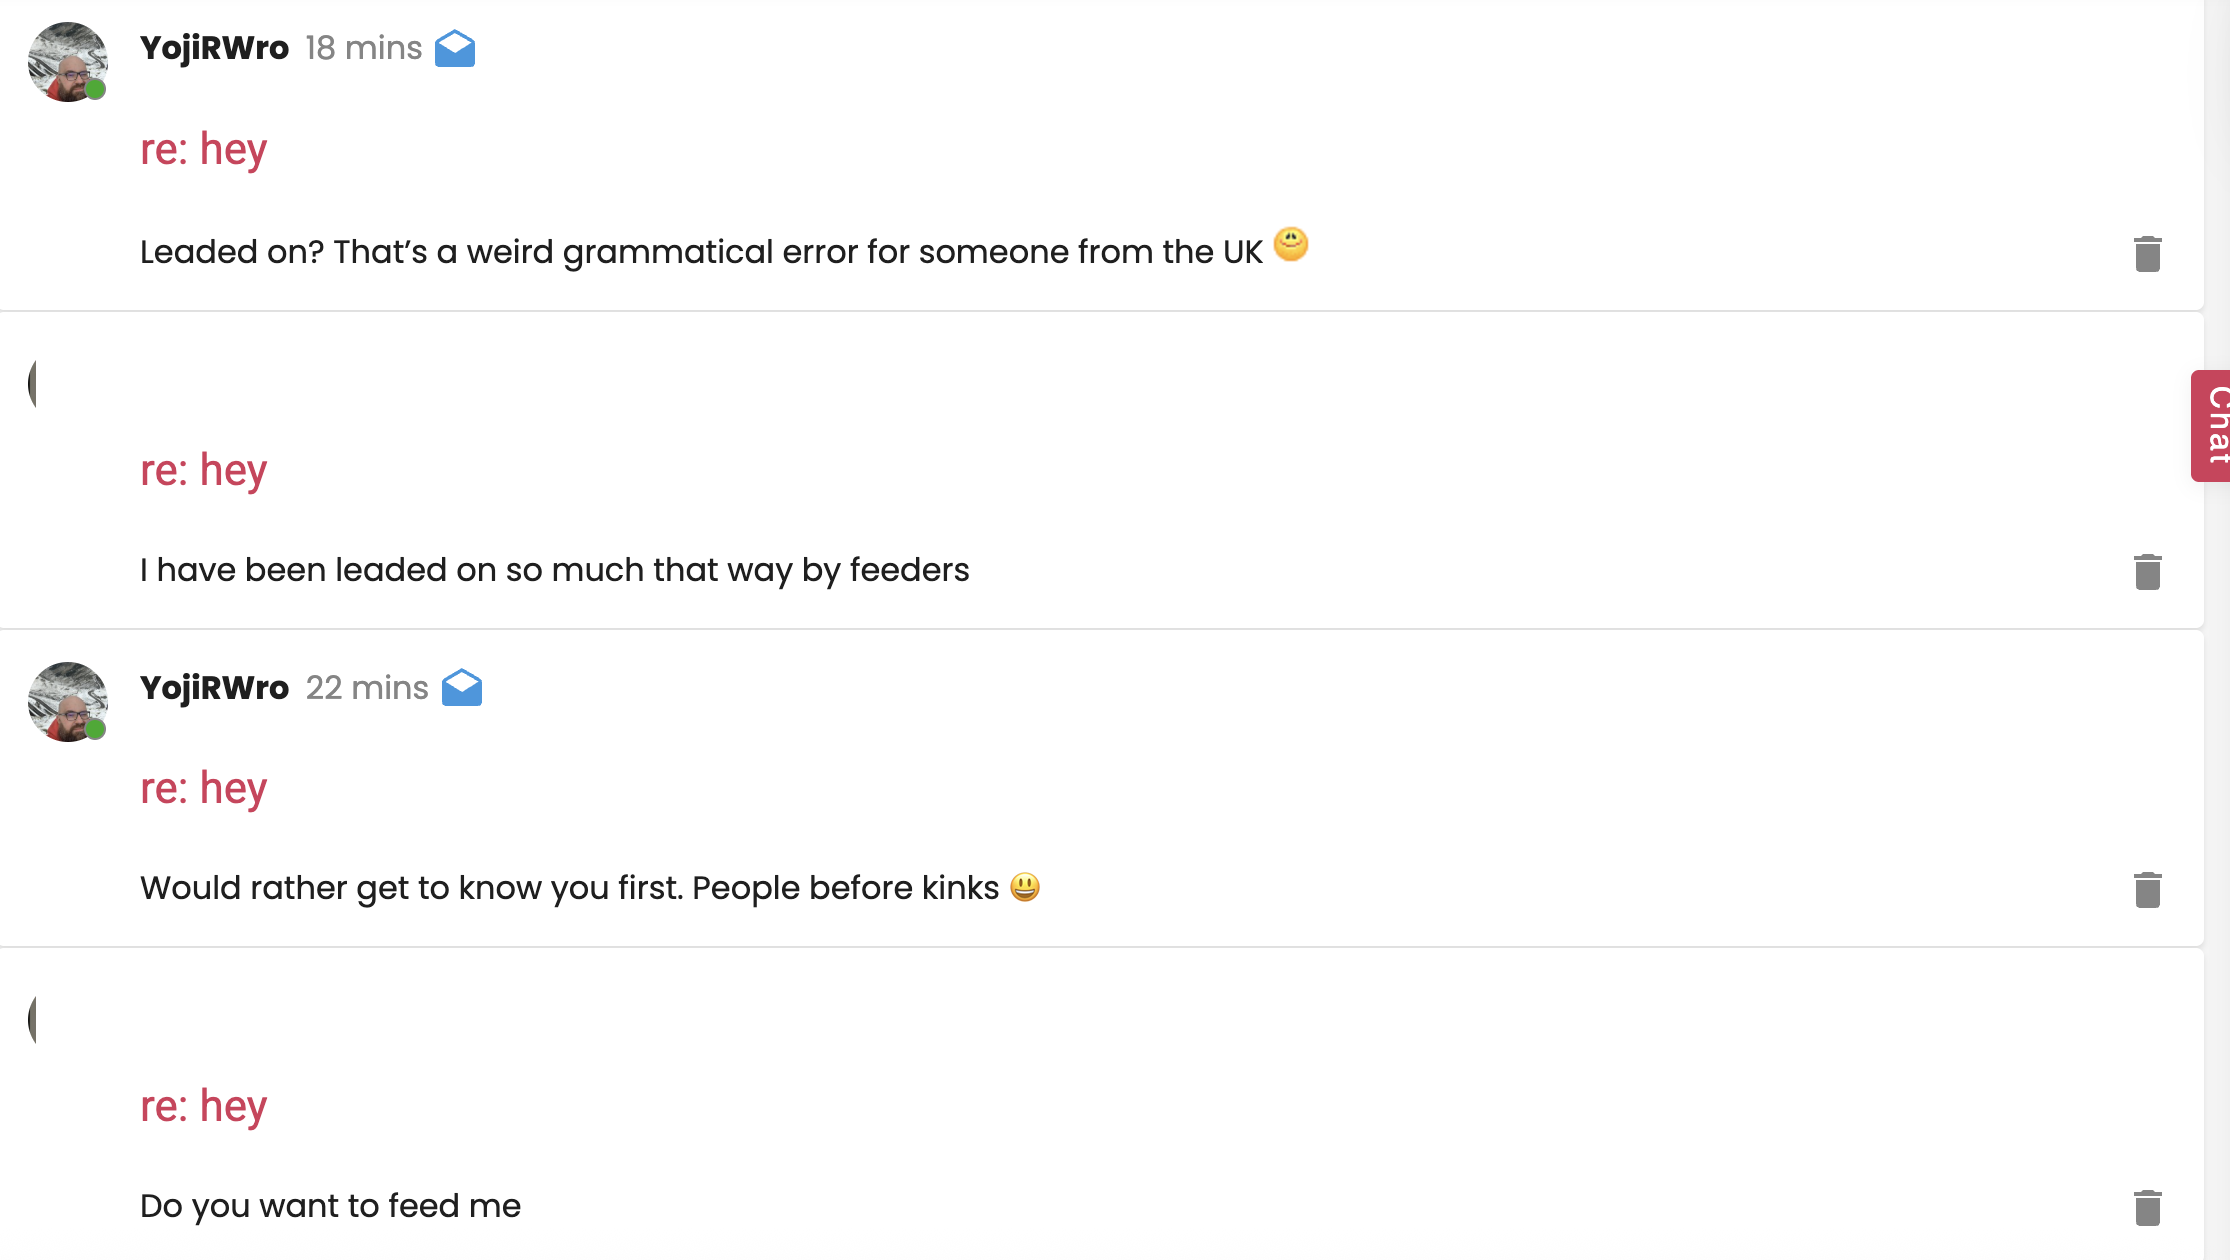Click the YojiRWro username on the 22 mins message
Viewport: 2230px width, 1260px height.
214,688
